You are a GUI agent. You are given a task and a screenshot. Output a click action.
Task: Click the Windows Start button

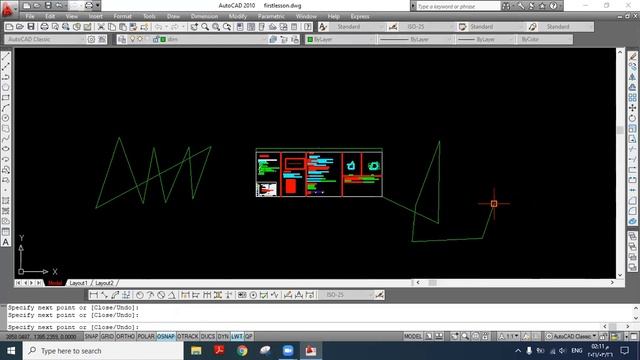point(11,351)
